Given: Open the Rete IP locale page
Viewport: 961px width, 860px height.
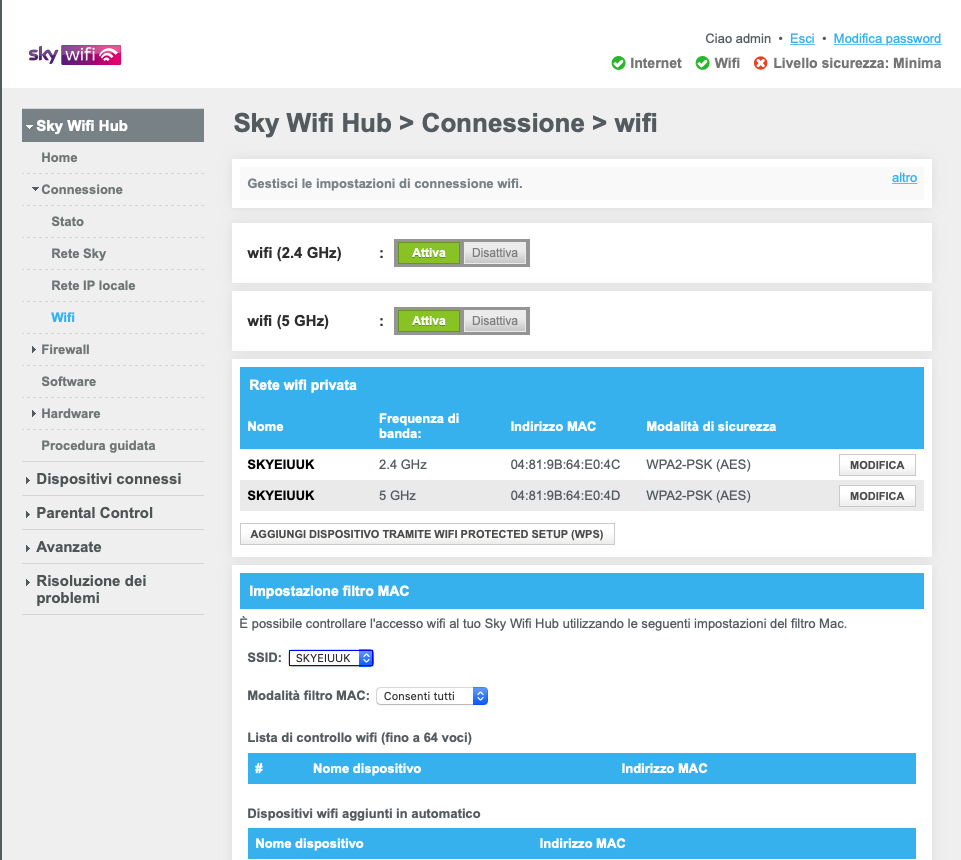Looking at the screenshot, I should [x=93, y=285].
